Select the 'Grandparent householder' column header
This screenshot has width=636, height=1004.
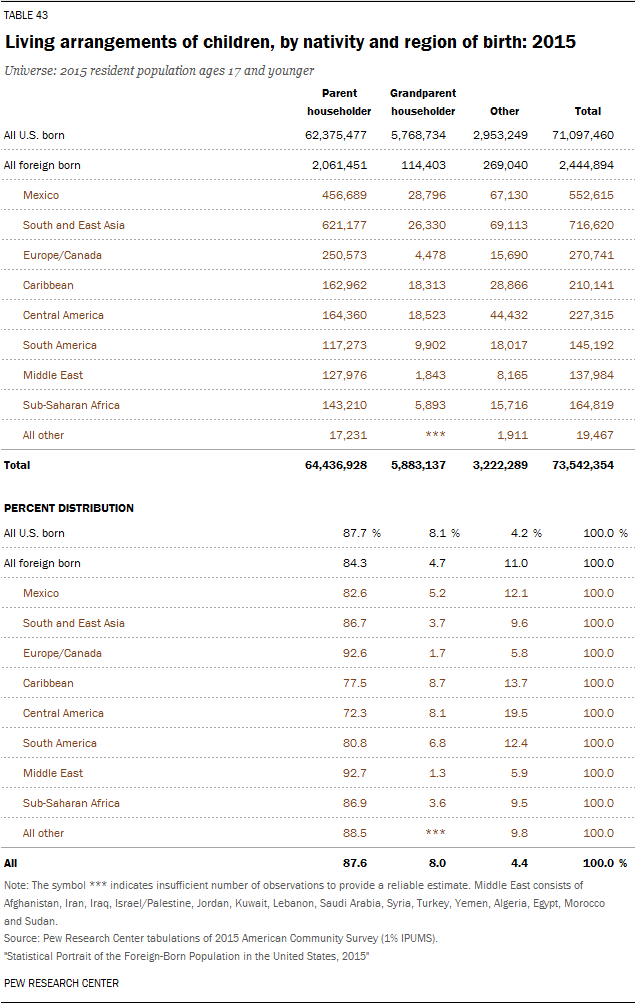[x=423, y=102]
